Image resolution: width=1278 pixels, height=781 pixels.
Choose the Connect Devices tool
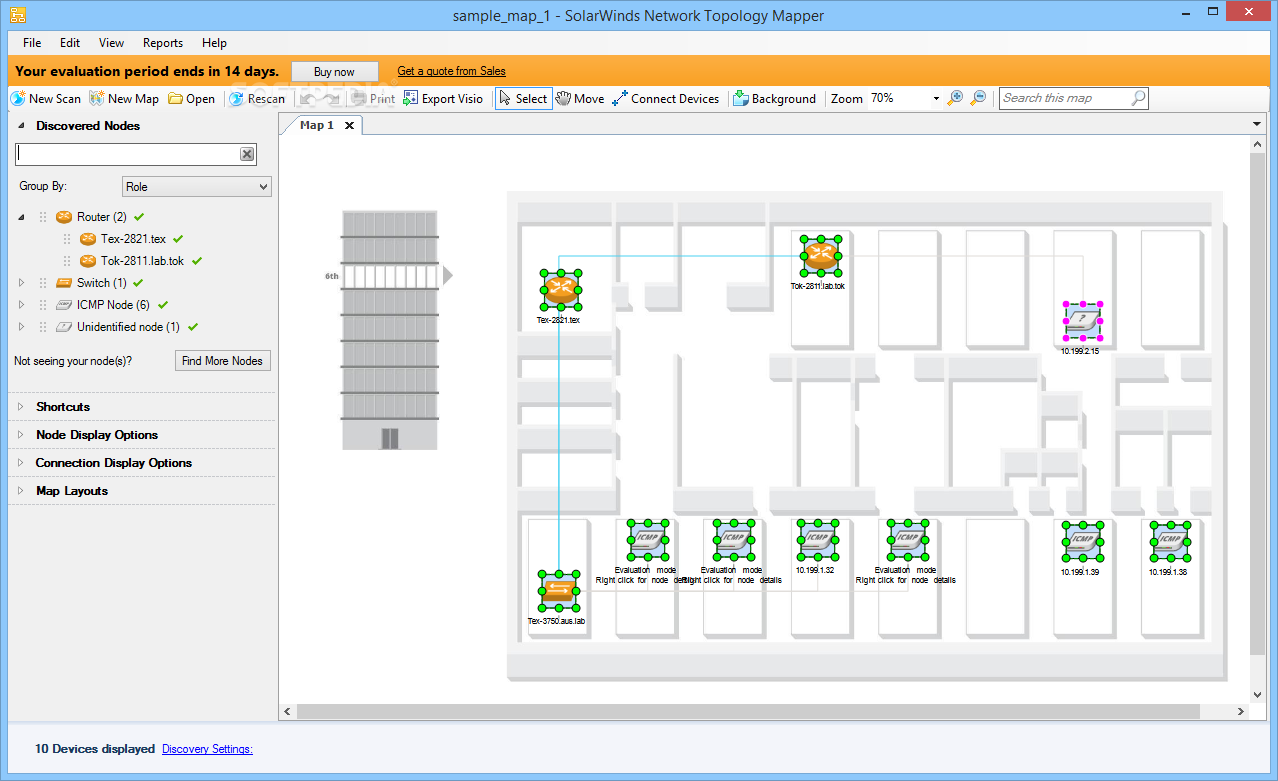pyautogui.click(x=666, y=98)
